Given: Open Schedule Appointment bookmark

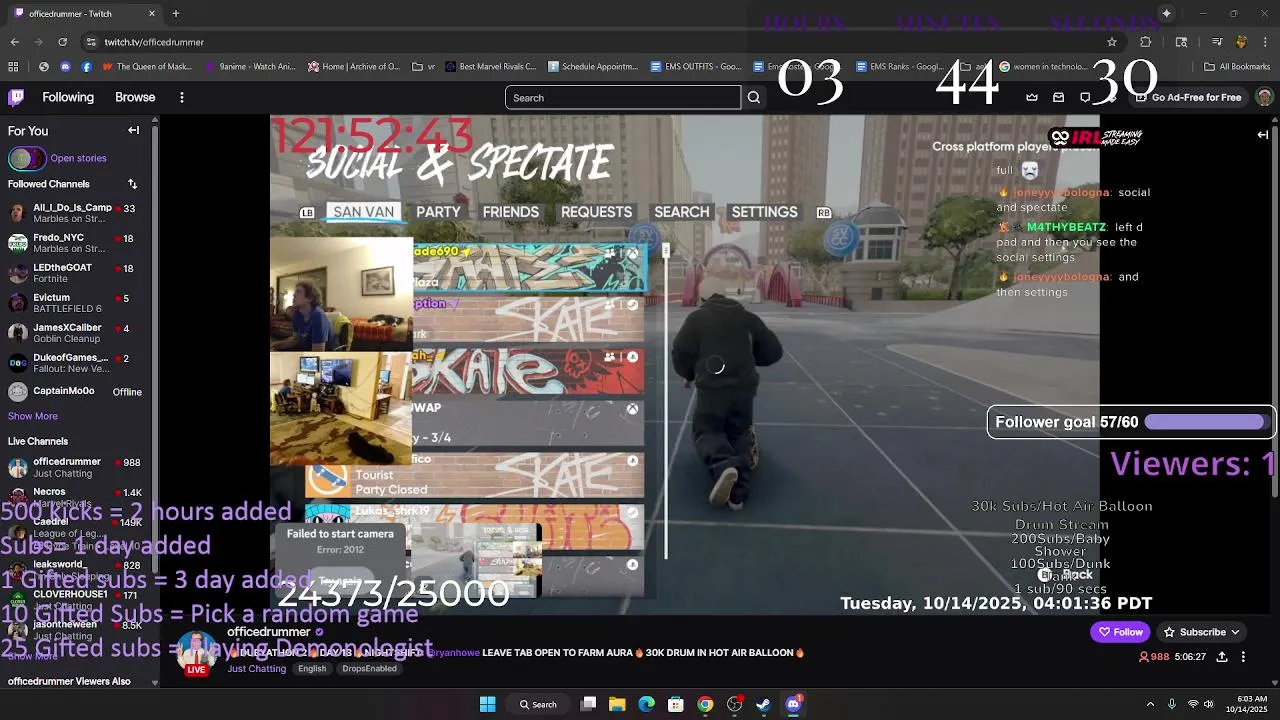Looking at the screenshot, I should pyautogui.click(x=593, y=67).
